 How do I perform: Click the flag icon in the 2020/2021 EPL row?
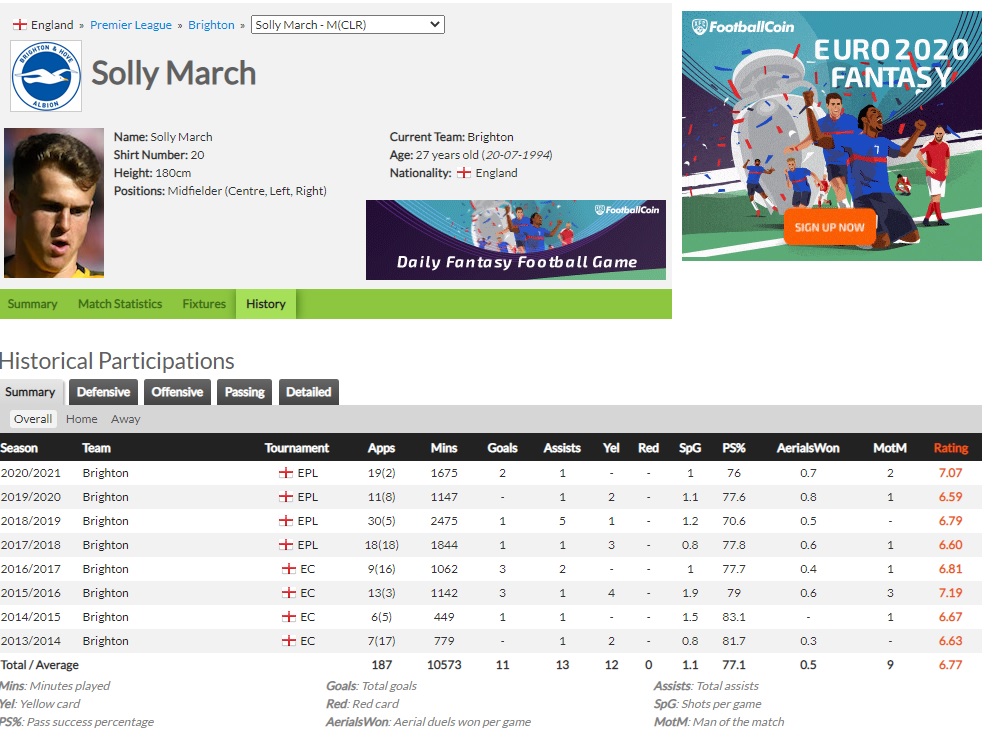pos(286,473)
